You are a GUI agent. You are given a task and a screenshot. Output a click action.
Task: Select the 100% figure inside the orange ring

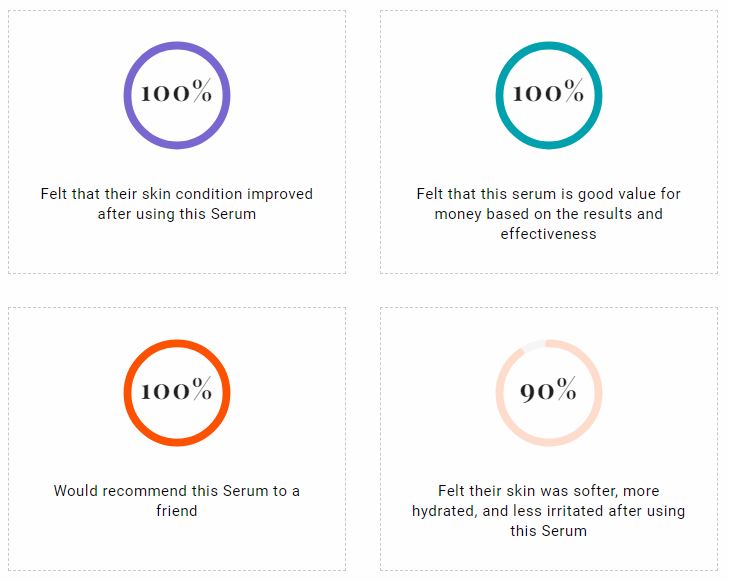(x=177, y=391)
